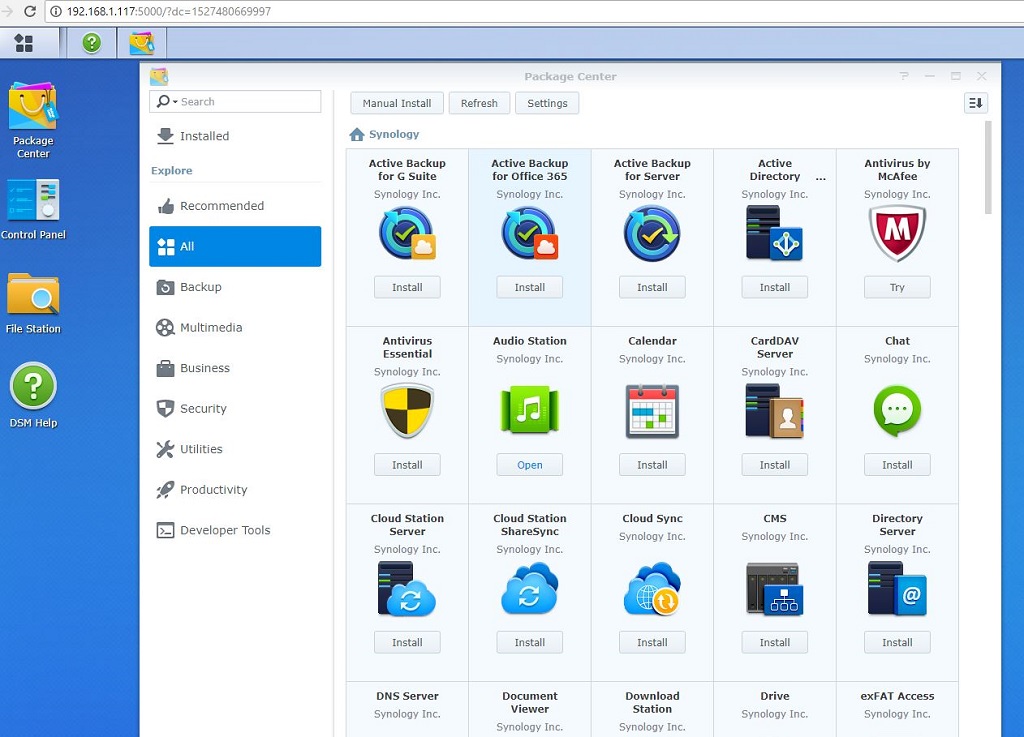Screen dimensions: 1024x737
Task: Click the Refresh button
Action: (479, 103)
